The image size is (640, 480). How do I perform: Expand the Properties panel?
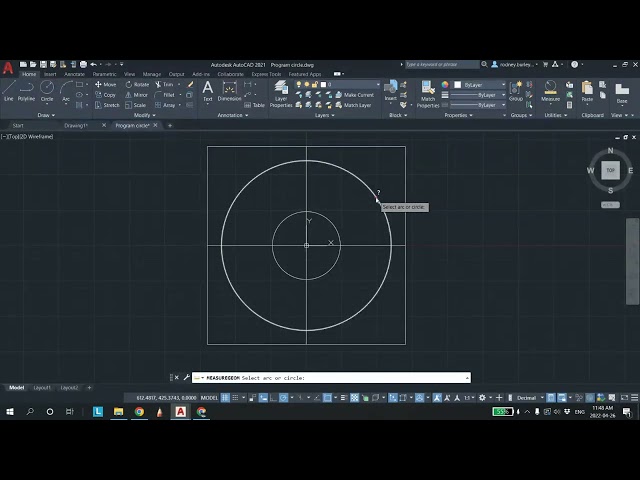(458, 116)
